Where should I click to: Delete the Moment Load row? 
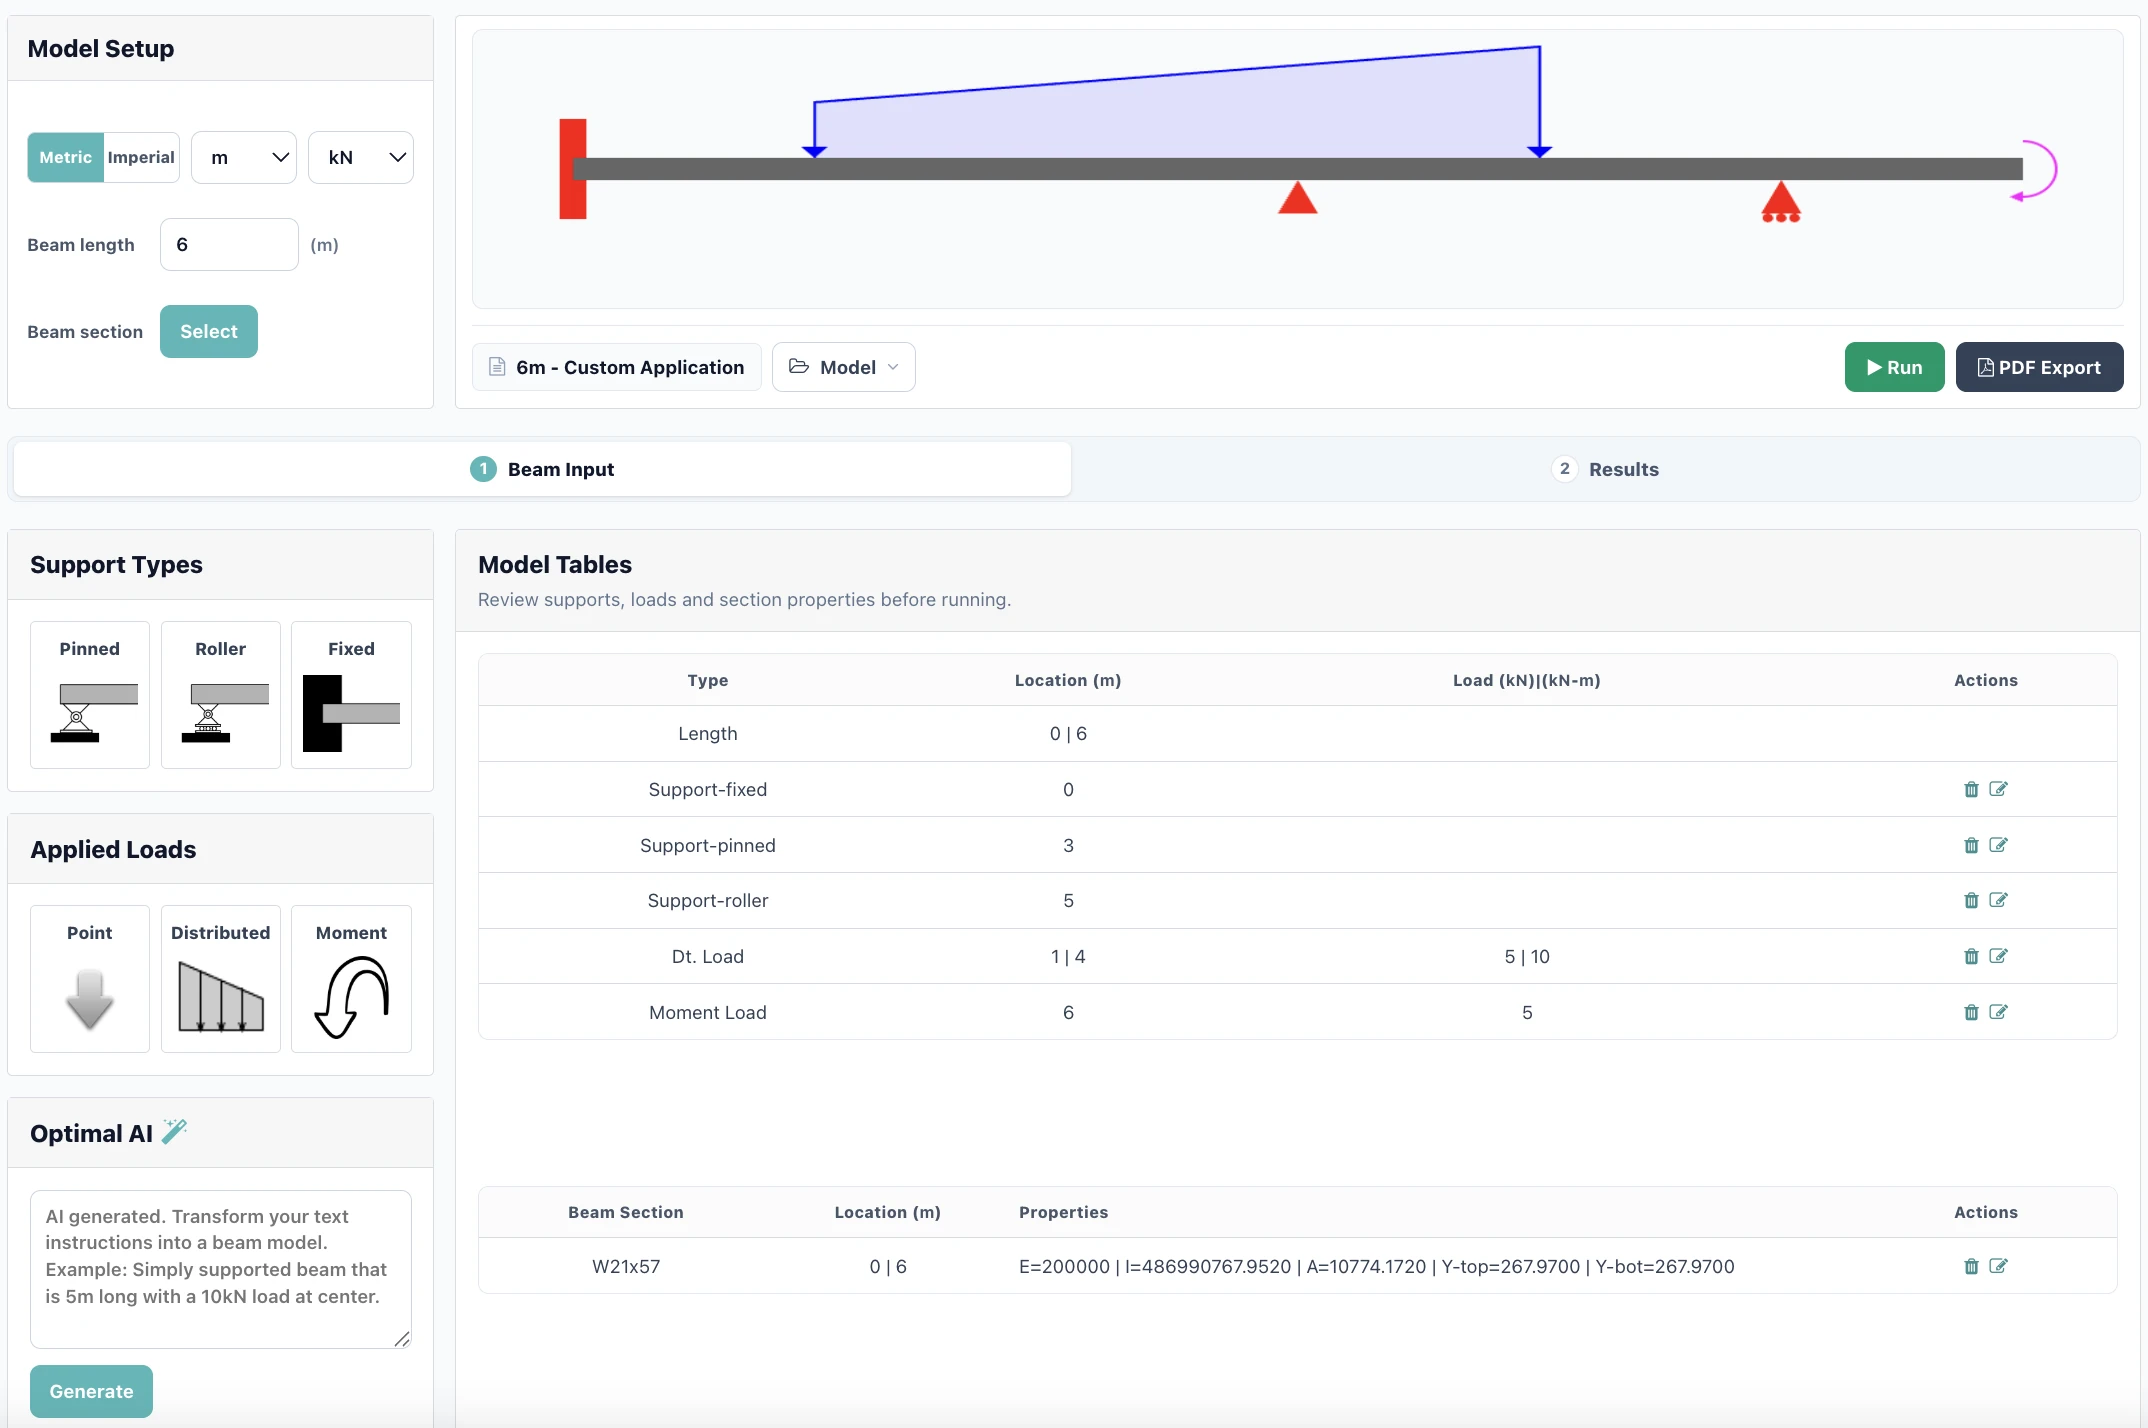click(1971, 1012)
